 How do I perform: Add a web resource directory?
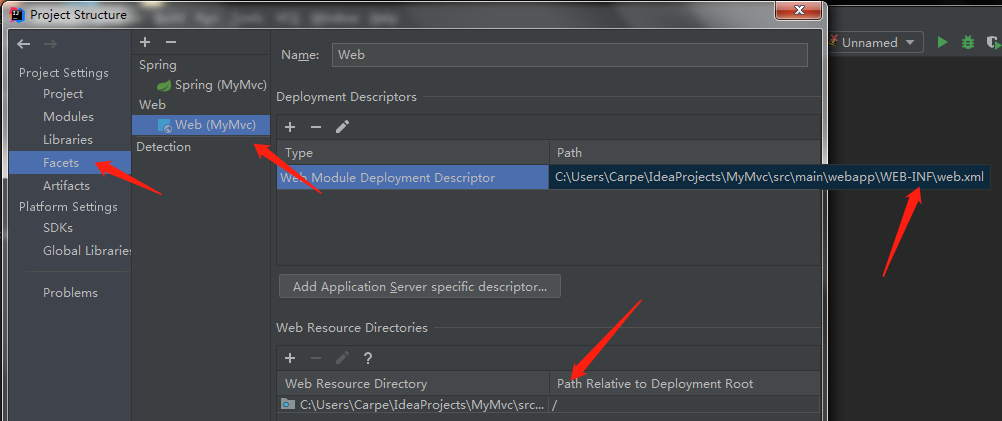coord(290,358)
